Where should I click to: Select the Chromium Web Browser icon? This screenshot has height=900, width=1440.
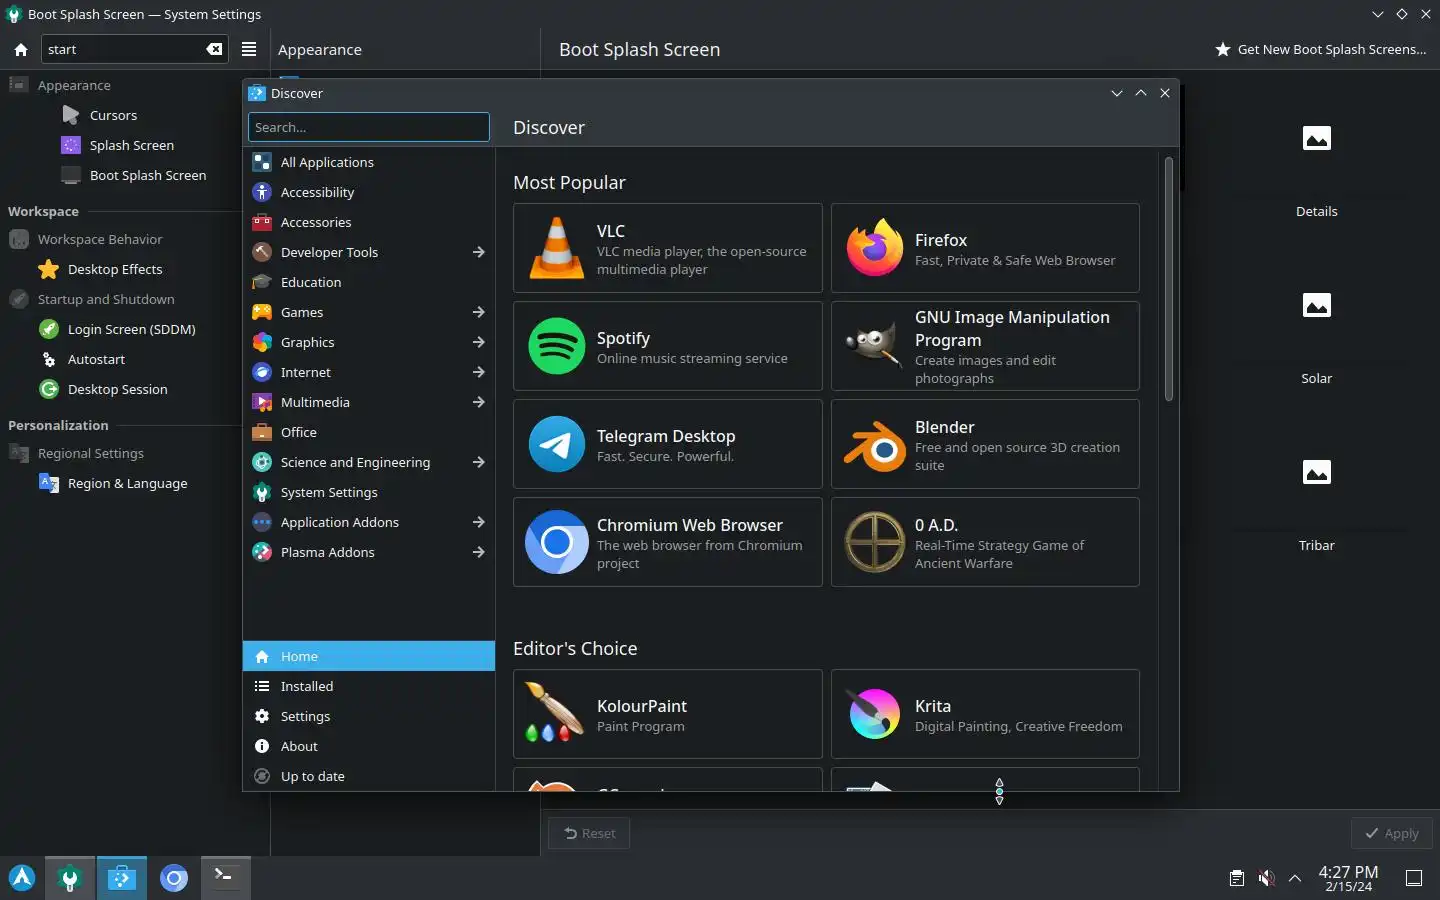coord(556,542)
